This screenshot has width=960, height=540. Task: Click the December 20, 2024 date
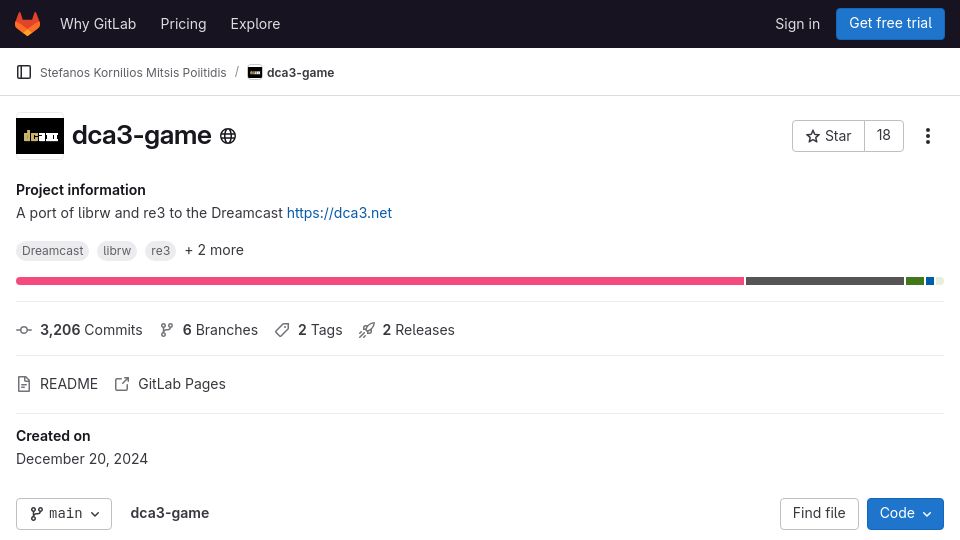click(x=82, y=459)
